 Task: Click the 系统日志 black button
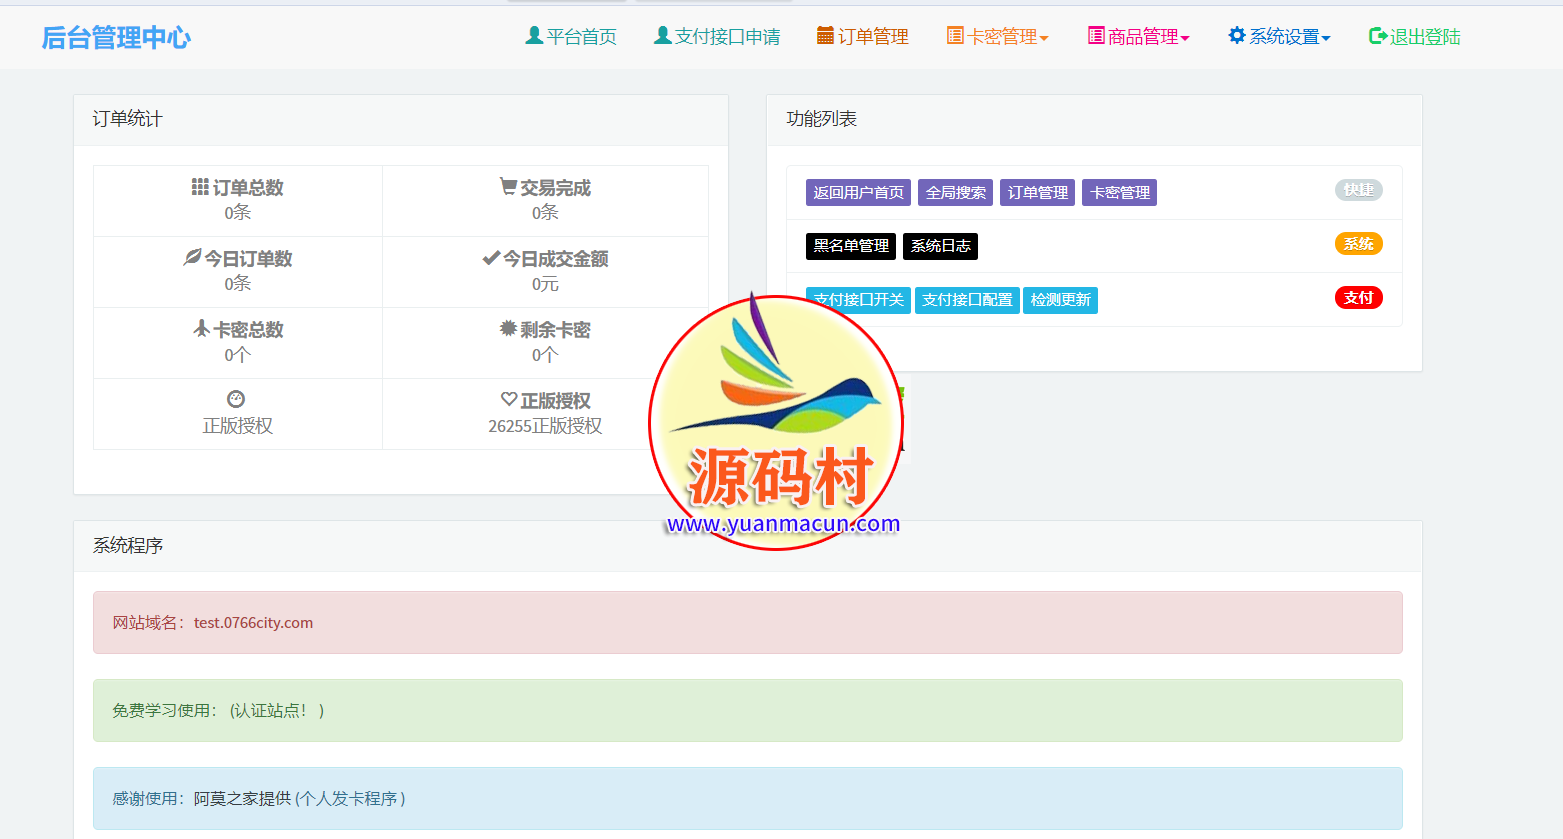[940, 246]
